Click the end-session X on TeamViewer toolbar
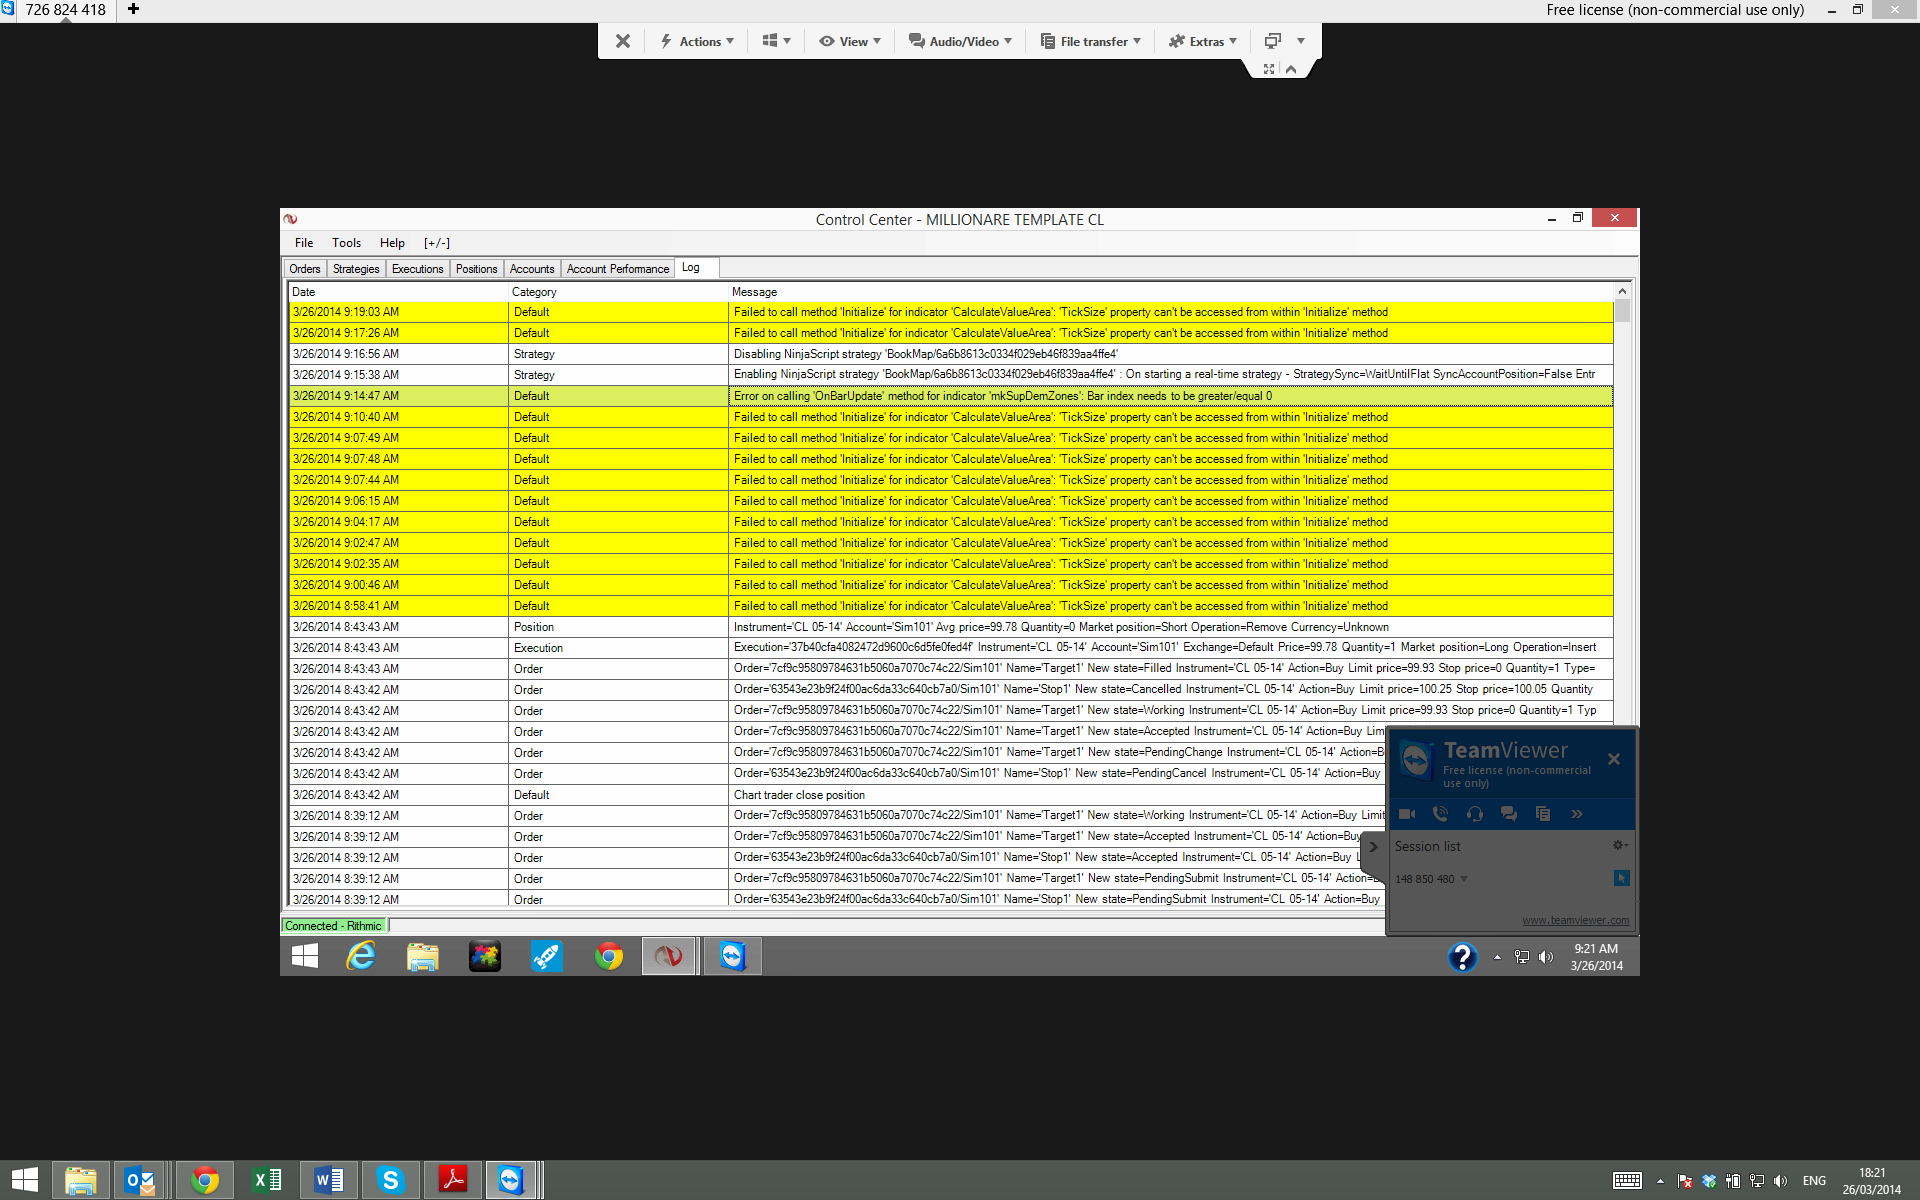 coord(622,41)
